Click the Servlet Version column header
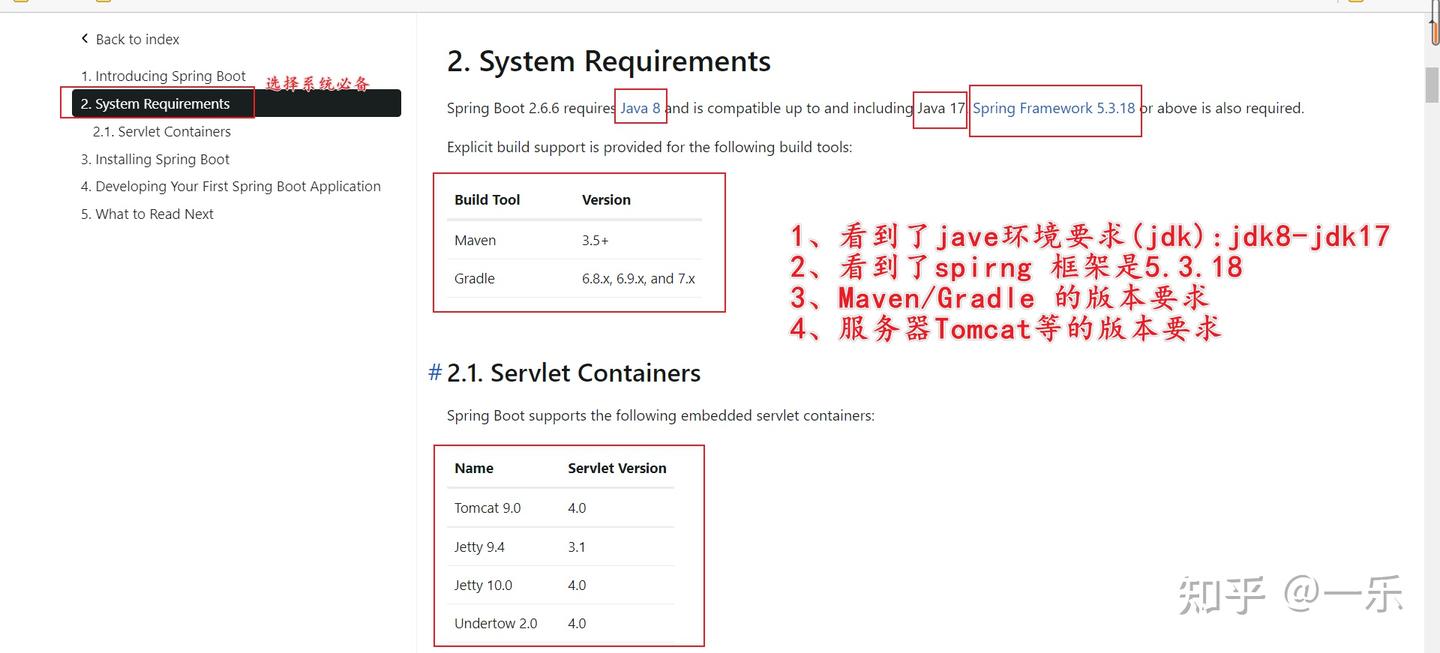The height and width of the screenshot is (653, 1440). click(x=617, y=468)
